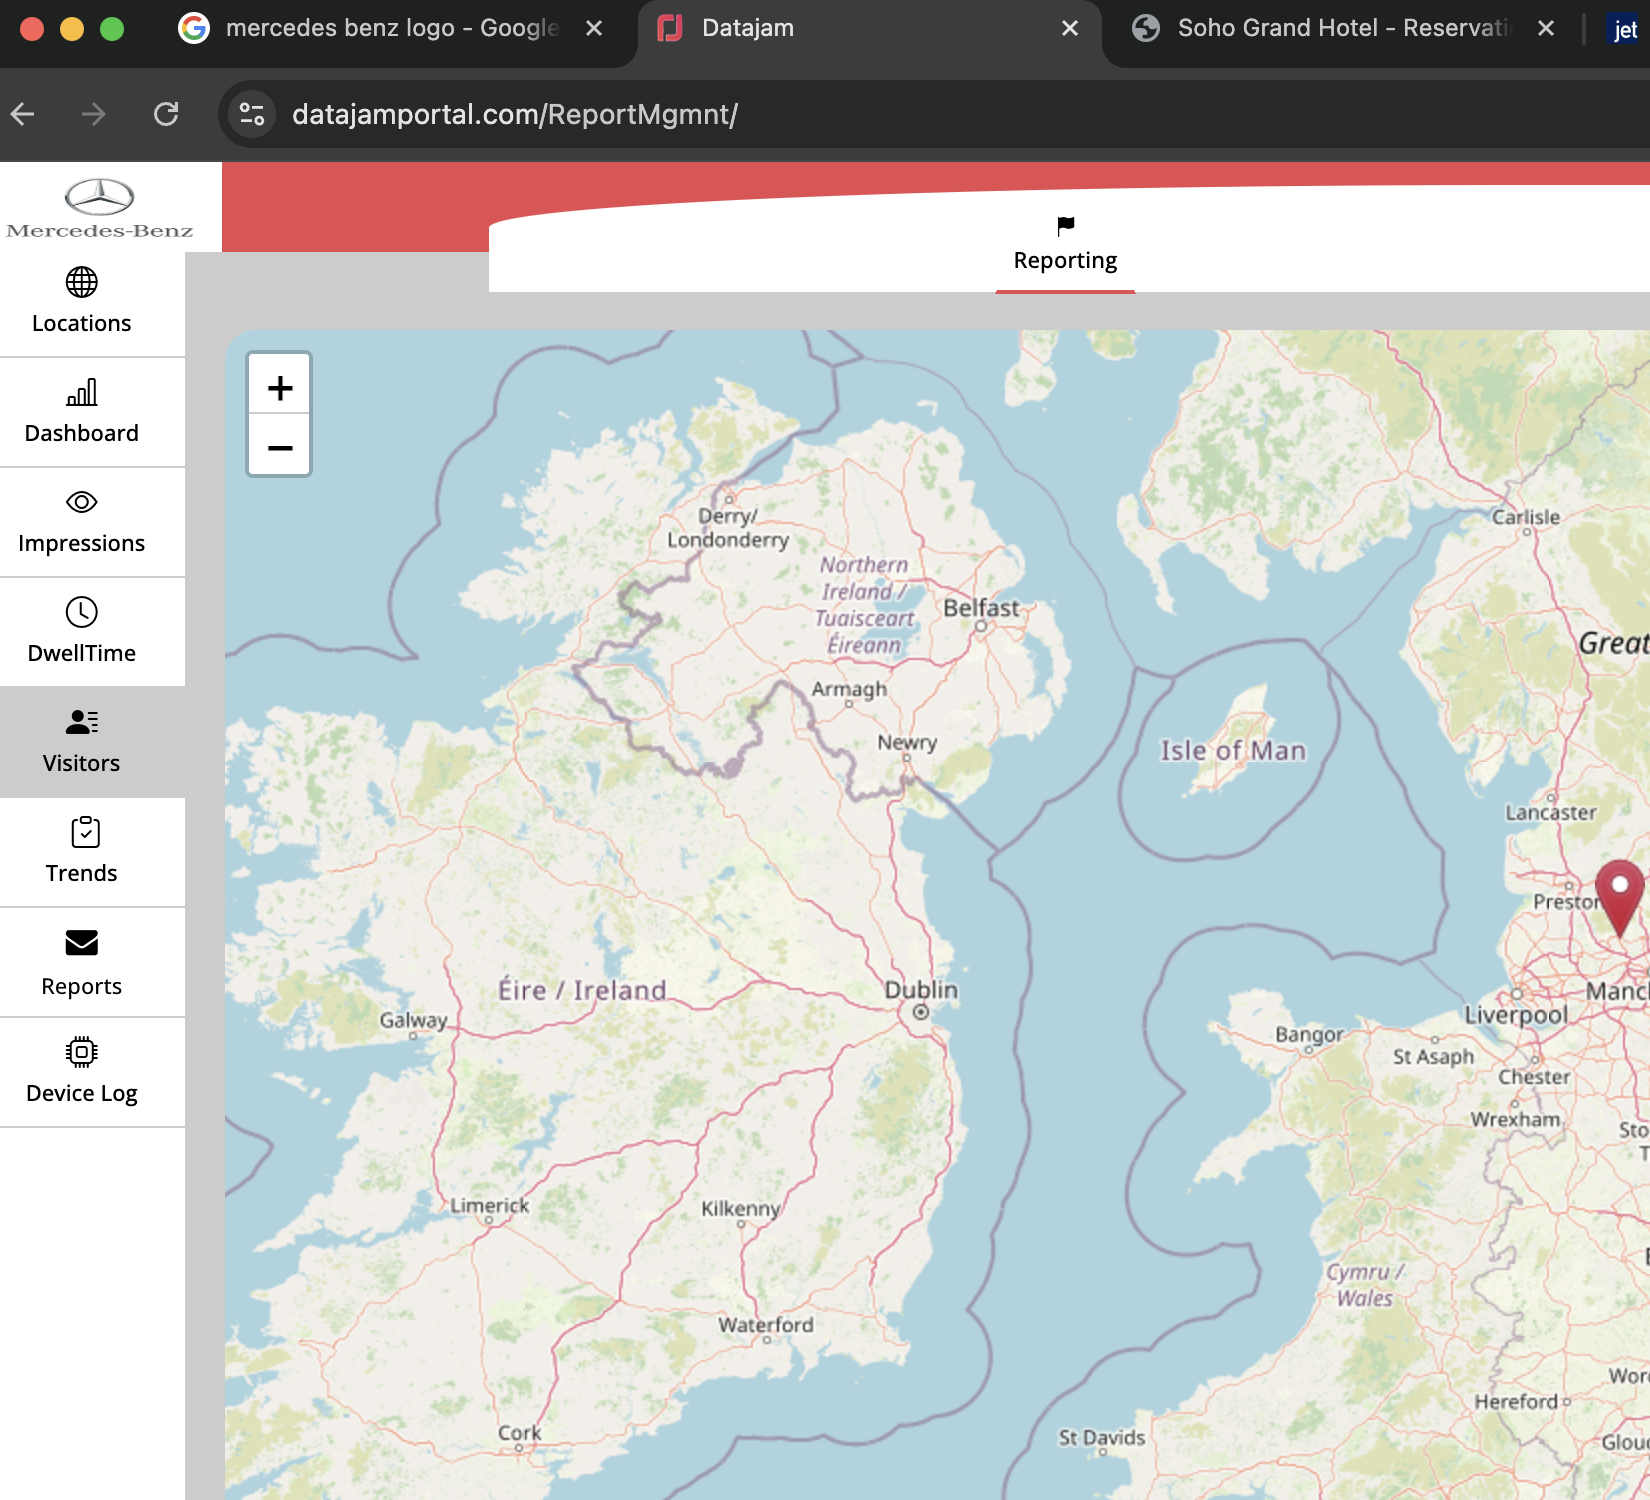Click the address bar URL
Image resolution: width=1650 pixels, height=1500 pixels.
click(x=514, y=114)
